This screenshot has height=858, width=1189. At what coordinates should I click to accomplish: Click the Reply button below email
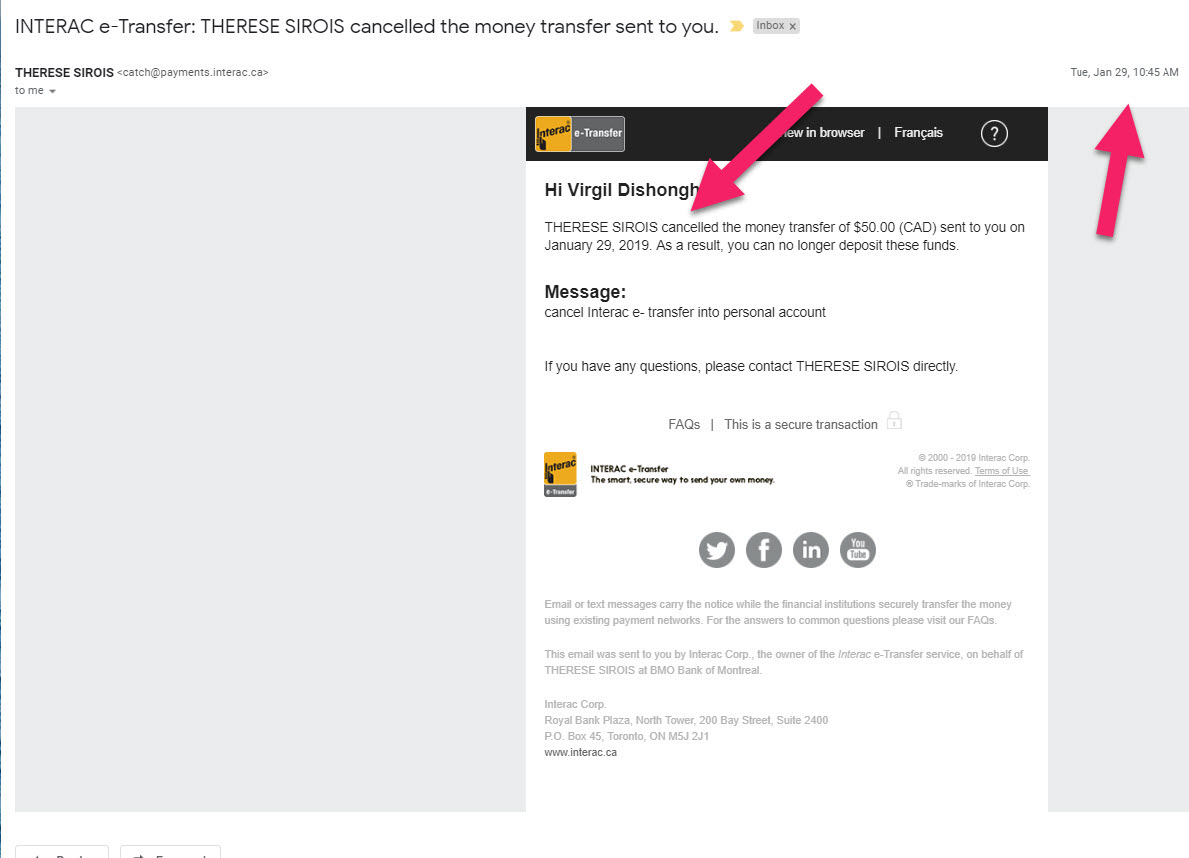pos(62,853)
